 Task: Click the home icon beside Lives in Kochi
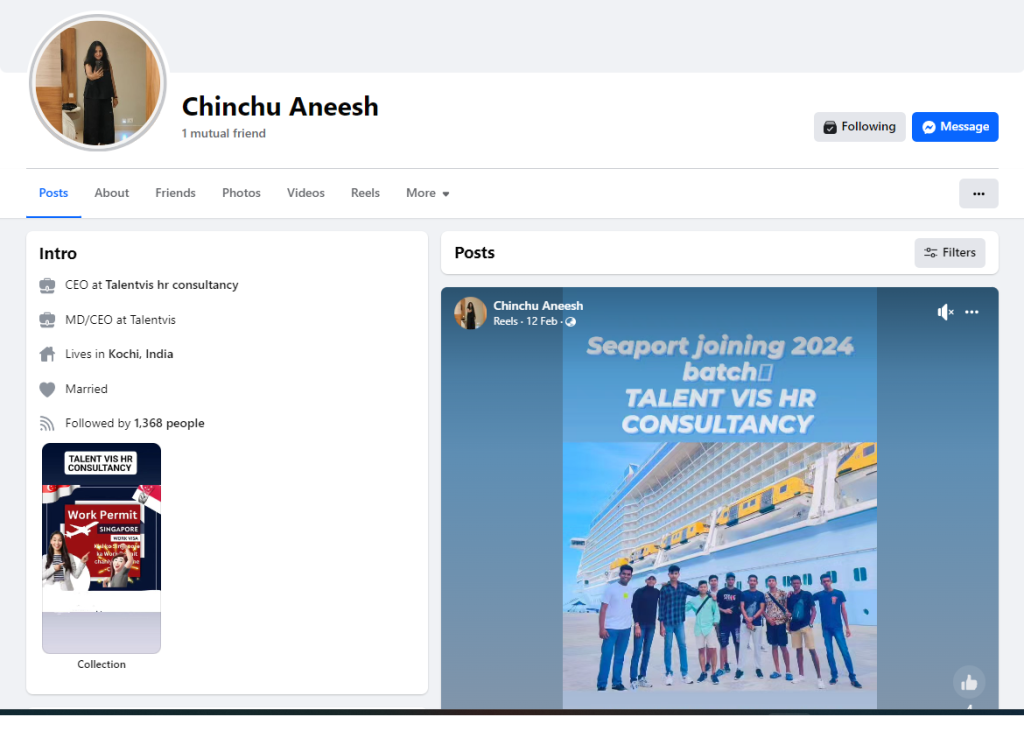point(47,354)
